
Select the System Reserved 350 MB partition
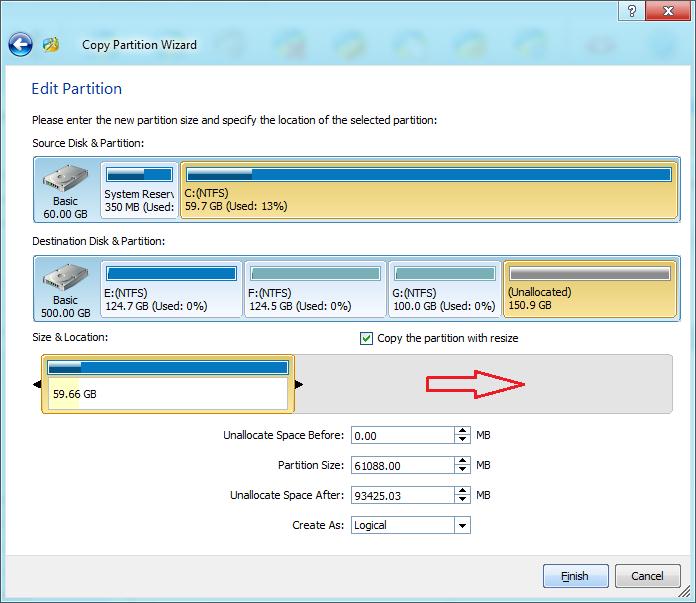point(139,190)
